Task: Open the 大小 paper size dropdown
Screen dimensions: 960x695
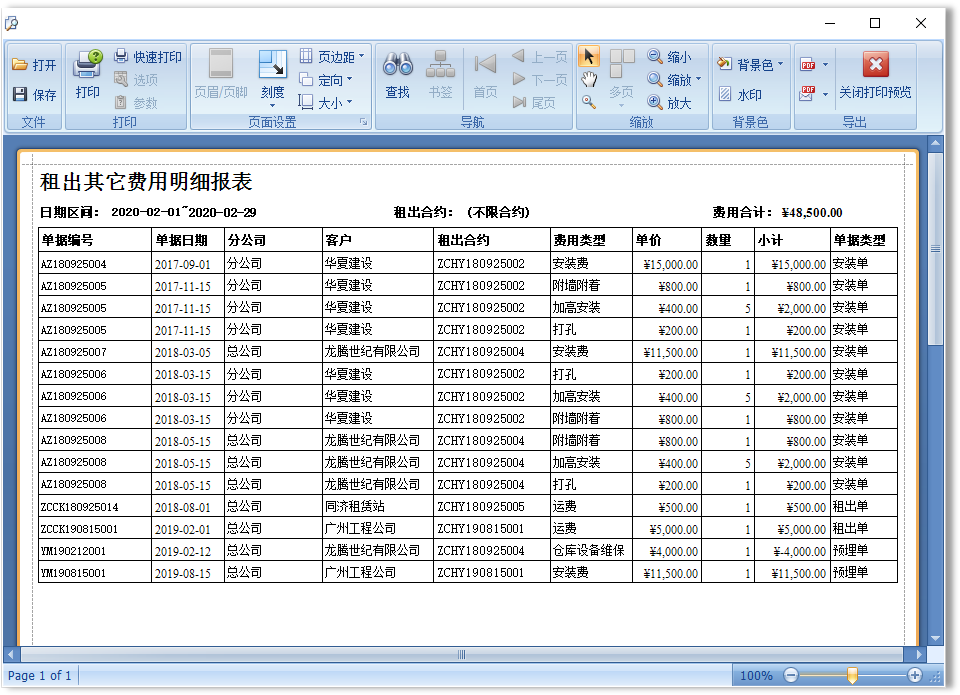Action: pos(326,102)
